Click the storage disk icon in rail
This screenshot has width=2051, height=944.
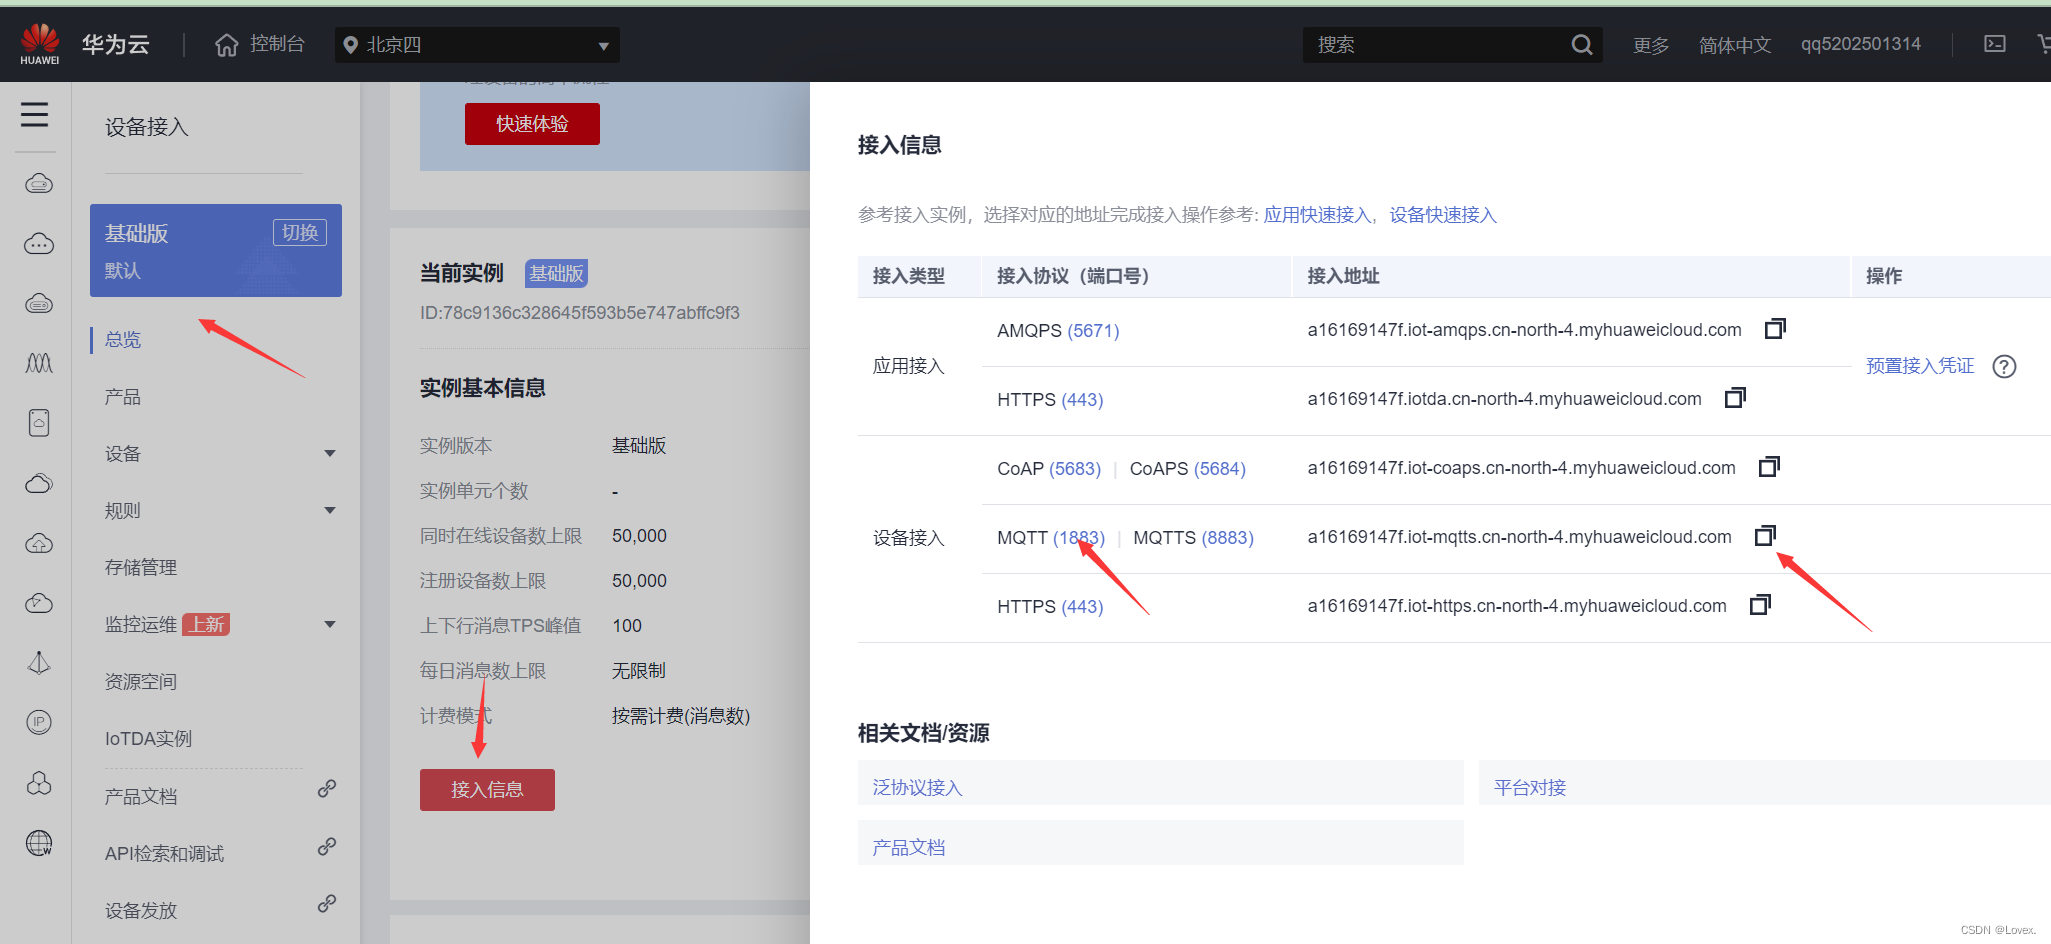click(39, 423)
